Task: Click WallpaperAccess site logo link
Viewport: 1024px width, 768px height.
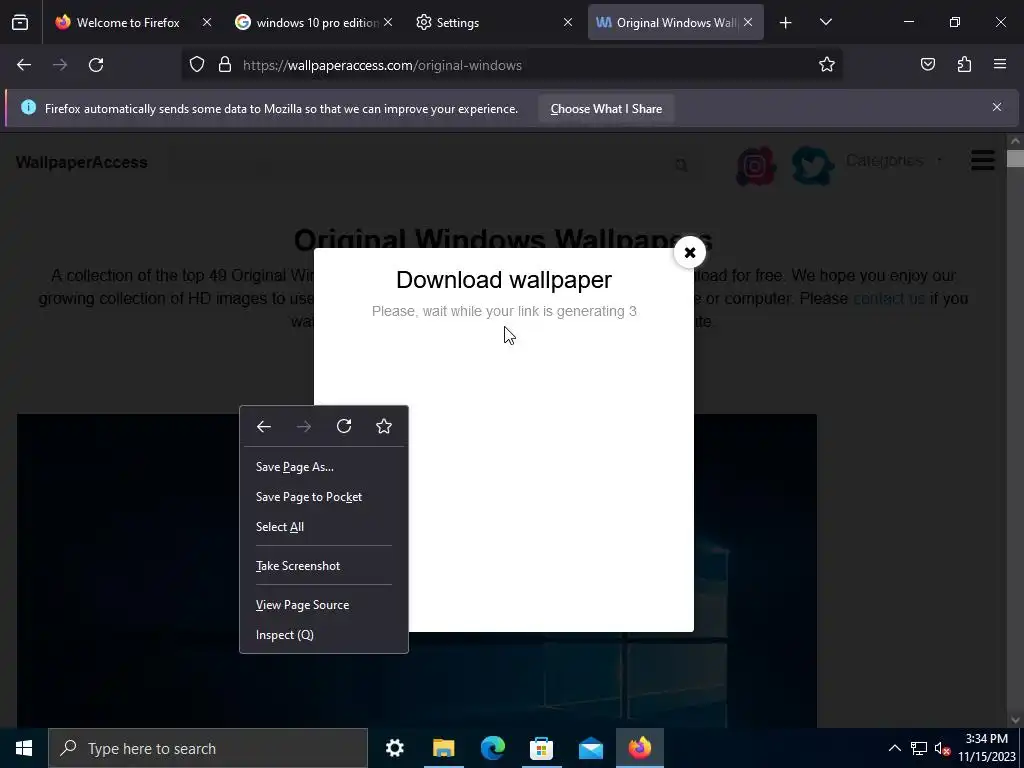Action: [82, 163]
